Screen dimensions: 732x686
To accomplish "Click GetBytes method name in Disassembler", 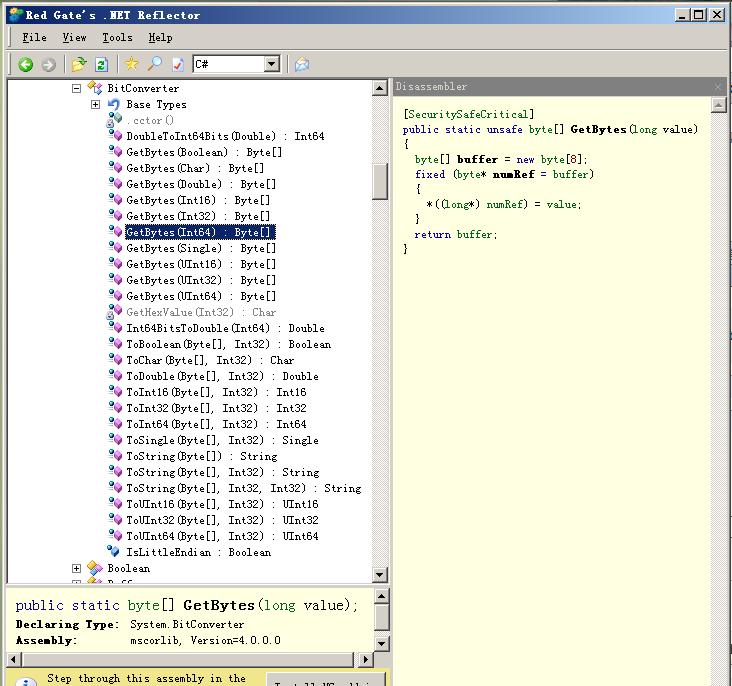I will coord(598,129).
